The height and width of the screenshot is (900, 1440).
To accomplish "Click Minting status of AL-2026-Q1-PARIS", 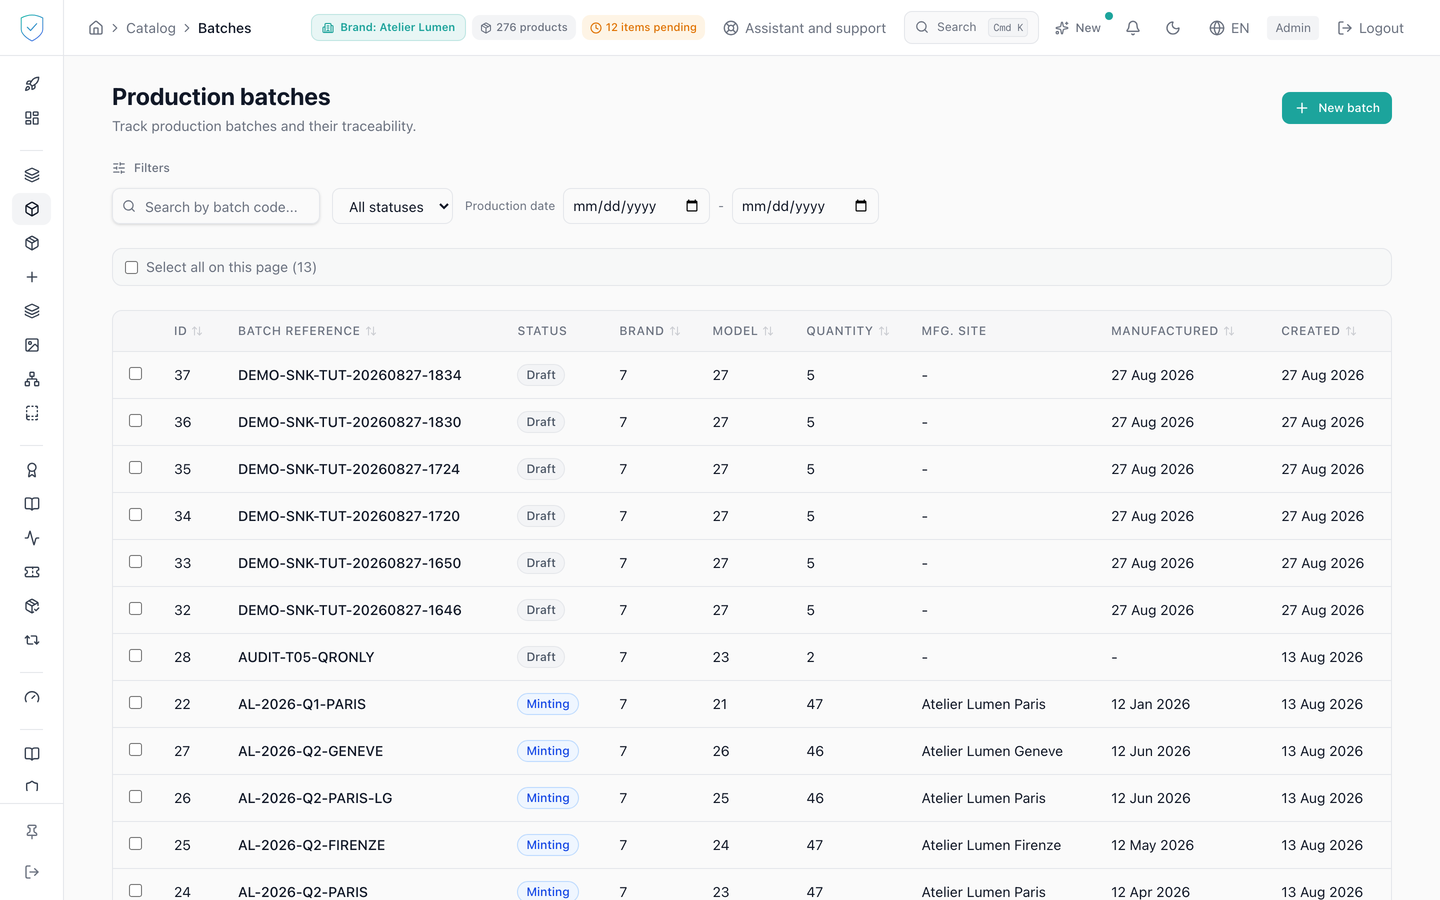I will (x=548, y=704).
